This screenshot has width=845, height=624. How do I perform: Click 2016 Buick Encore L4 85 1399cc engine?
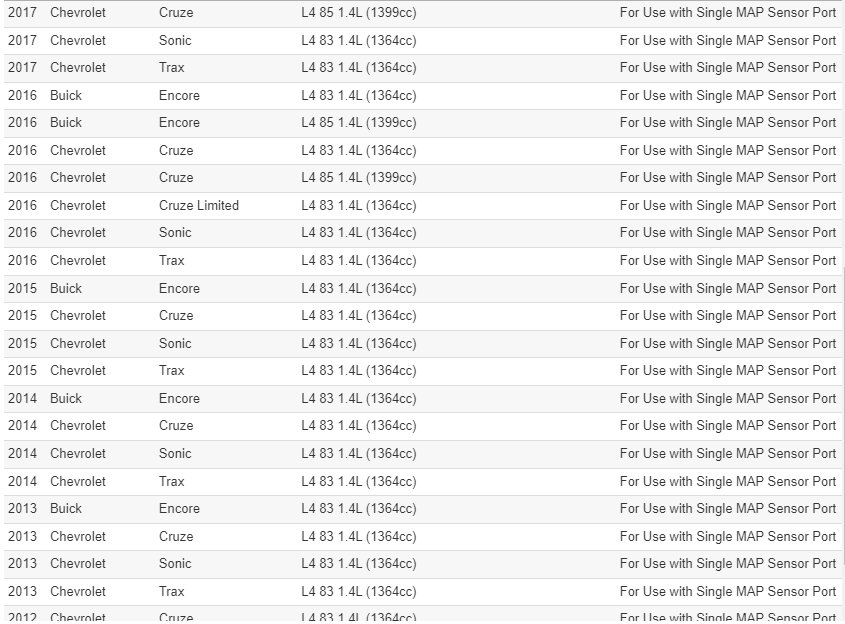click(x=359, y=123)
